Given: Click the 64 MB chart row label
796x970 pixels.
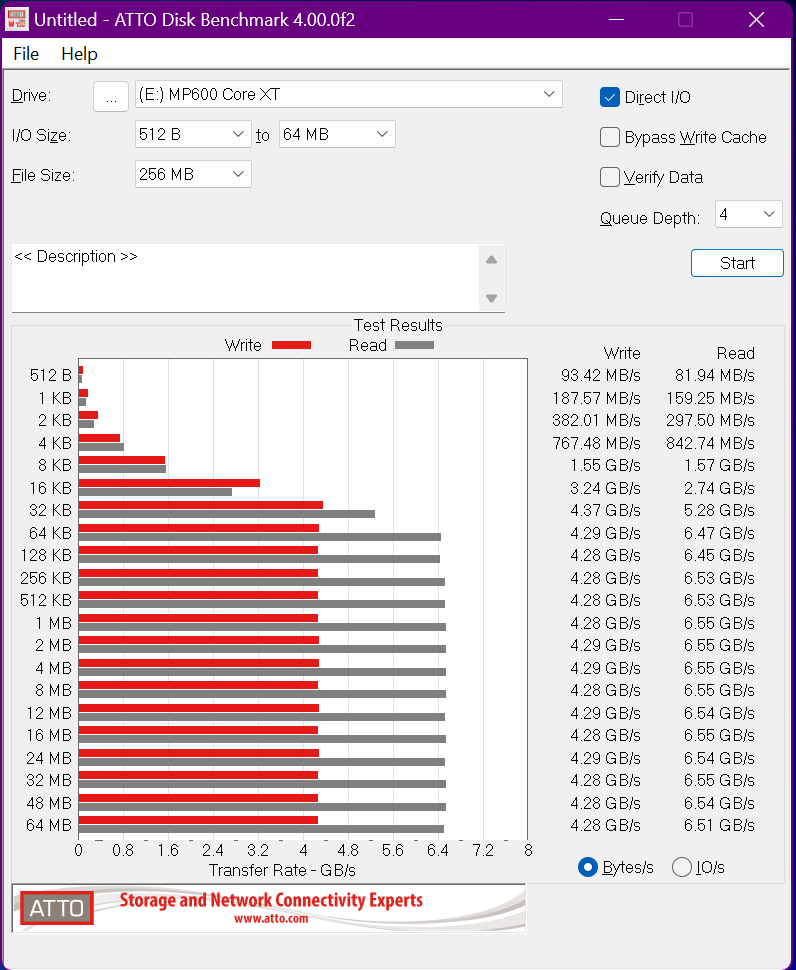Looking at the screenshot, I should tap(49, 825).
